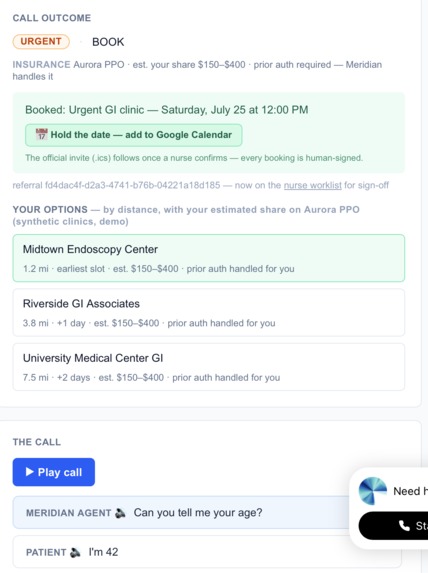The width and height of the screenshot is (428, 573).
Task: Add booking to Google Calendar
Action: coord(133,135)
